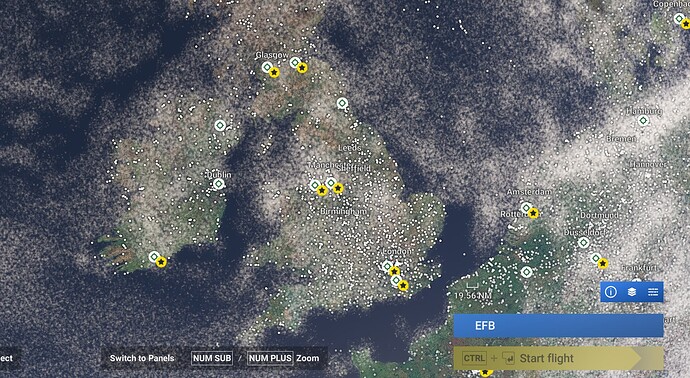This screenshot has width=690, height=378.
Task: Select the yellow star airport near Frankfurt
Action: pos(602,264)
